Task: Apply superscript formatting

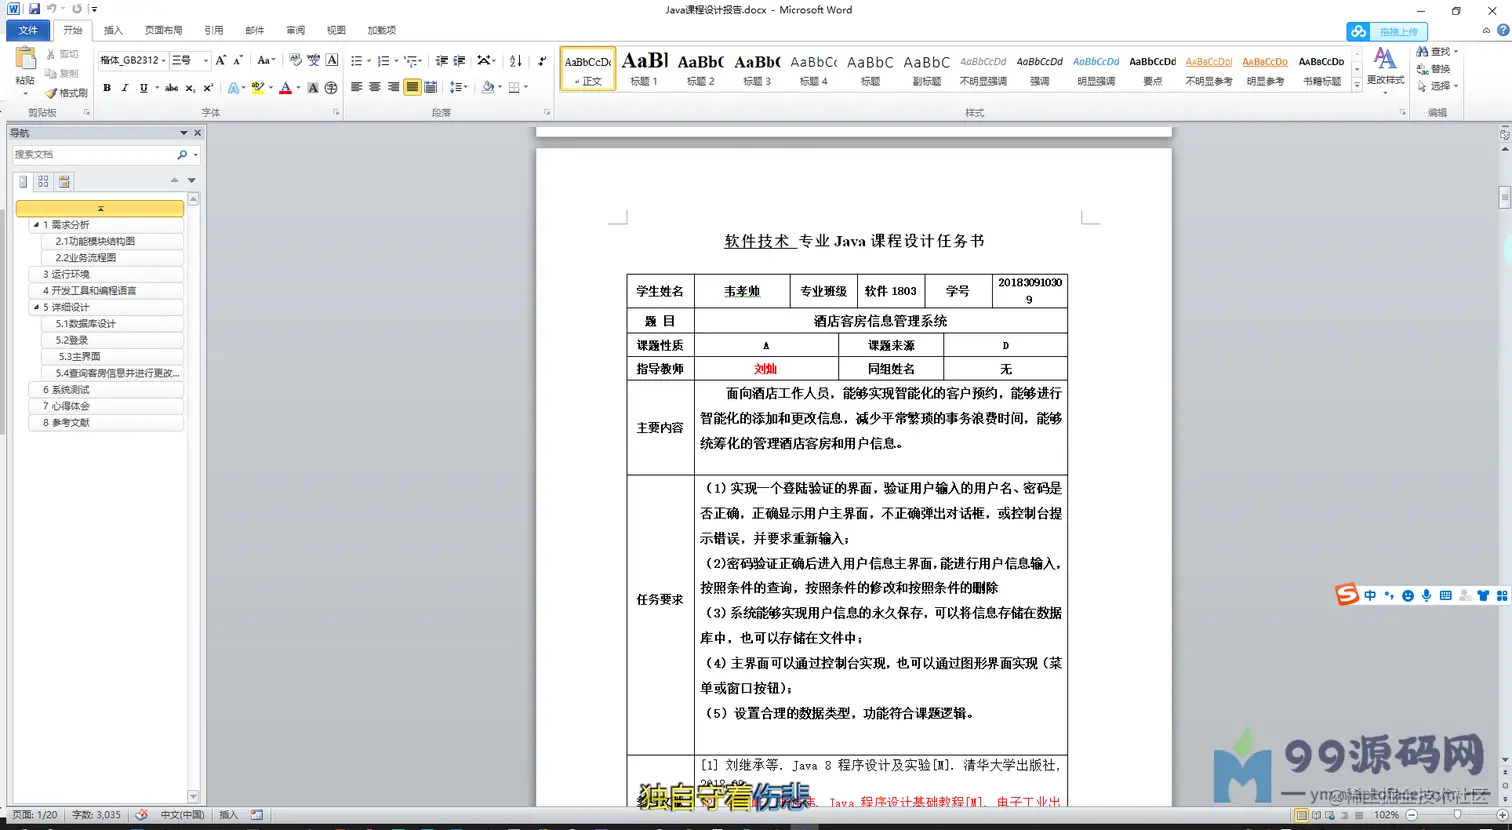Action: (x=208, y=88)
